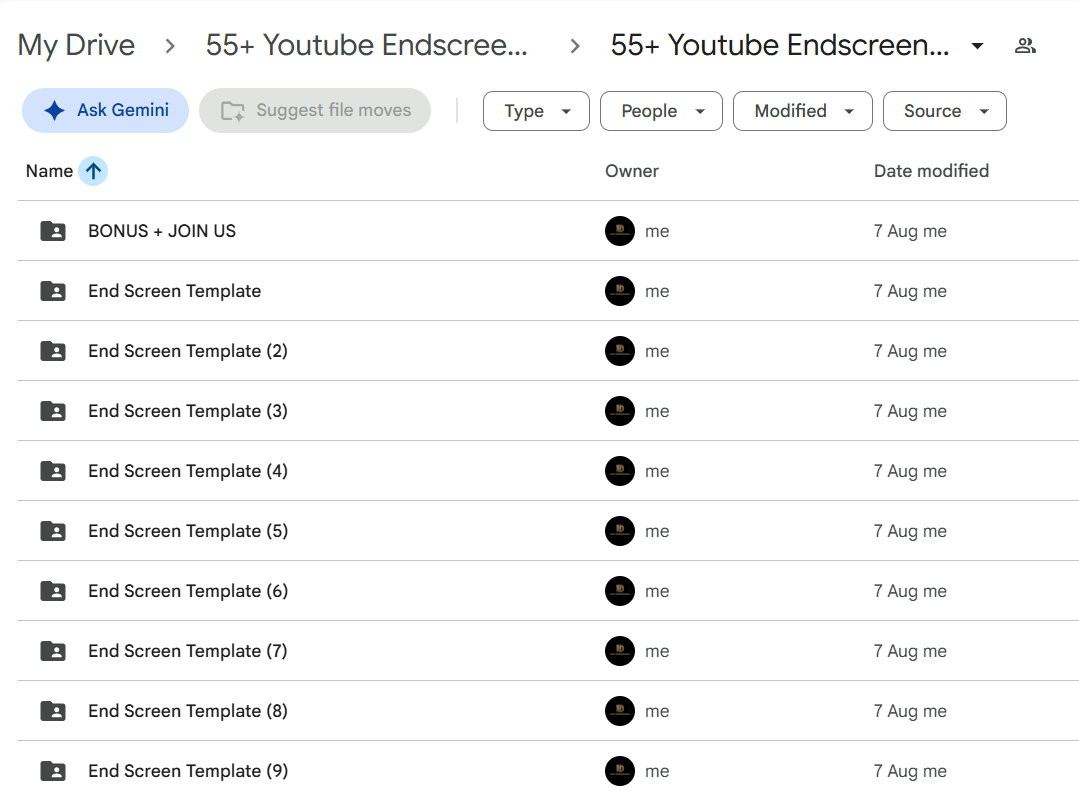Click the current folder title 55+ Youtube Endscreen...
The height and width of the screenshot is (800, 1079).
[x=780, y=45]
